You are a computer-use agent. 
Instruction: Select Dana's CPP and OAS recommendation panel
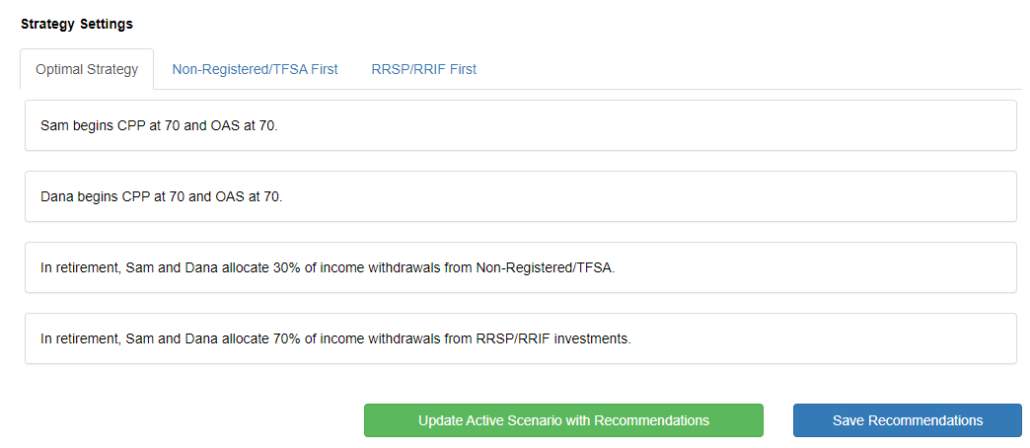click(x=520, y=196)
